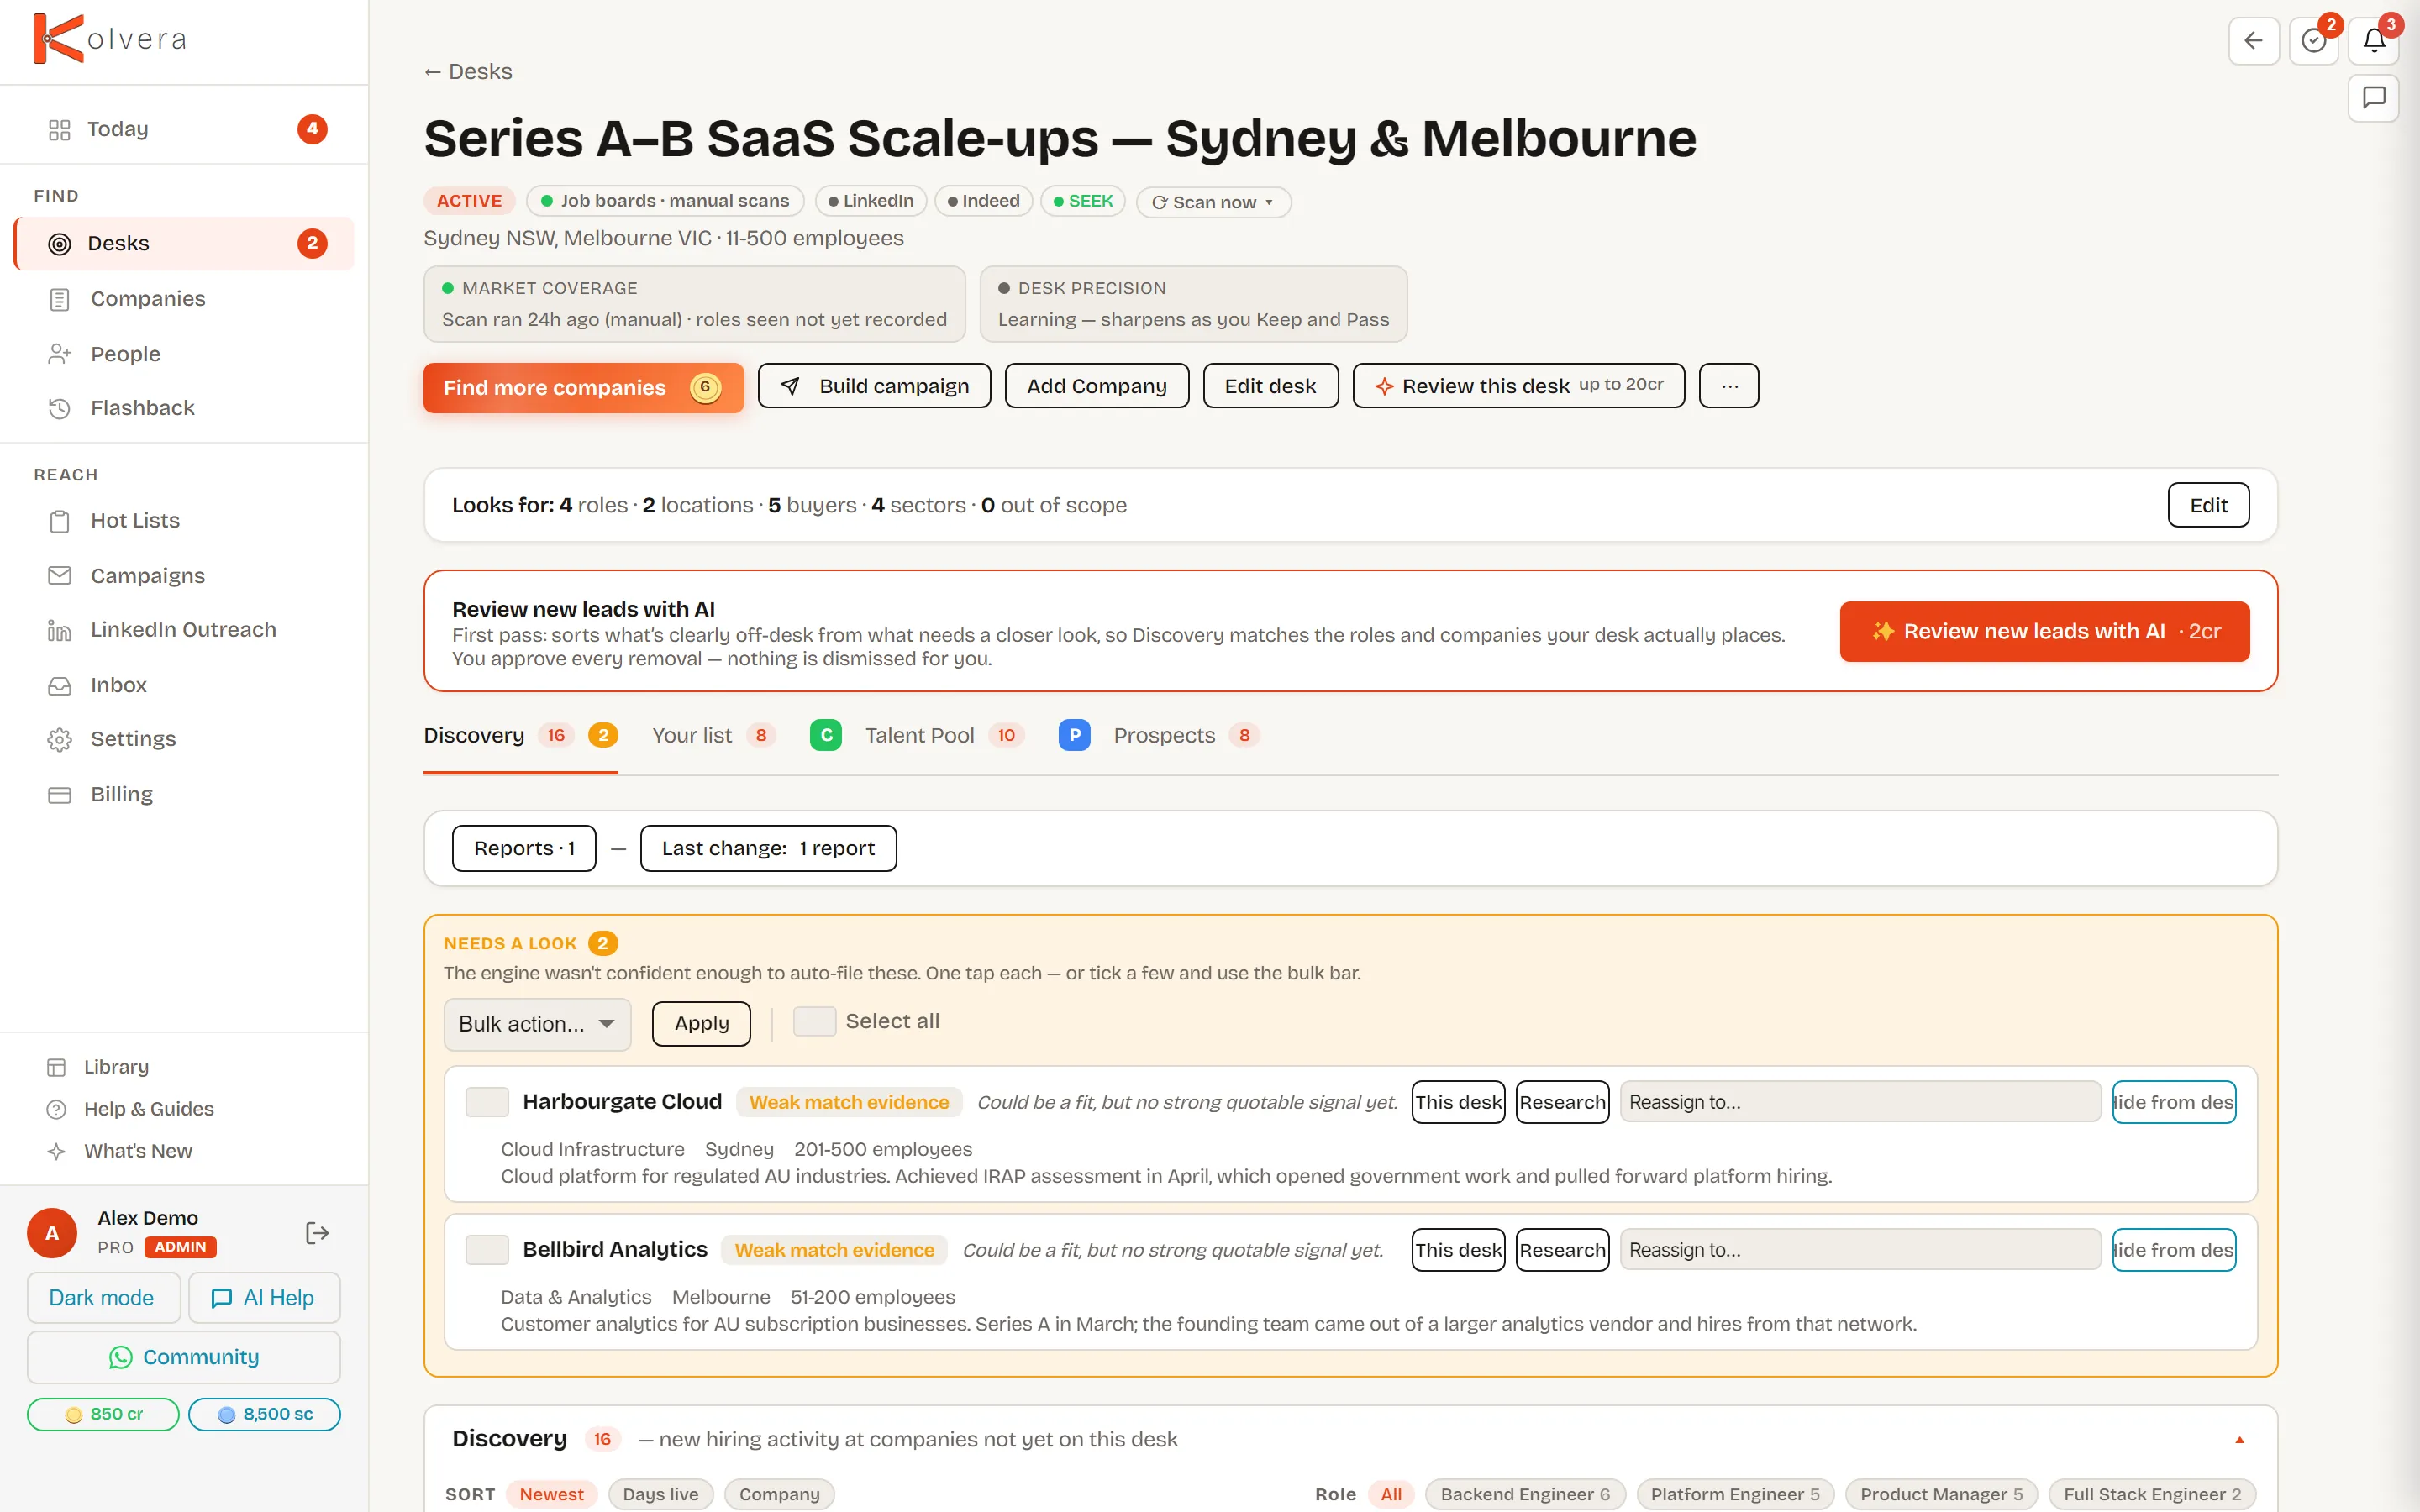
Task: Open Flashback in the sidebar
Action: point(185,408)
